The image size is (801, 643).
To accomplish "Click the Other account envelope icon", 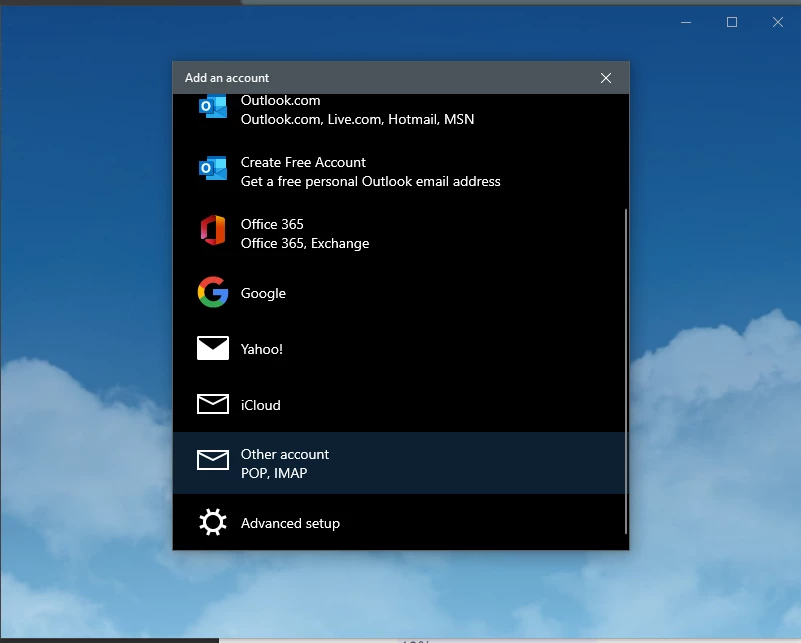I will point(213,460).
